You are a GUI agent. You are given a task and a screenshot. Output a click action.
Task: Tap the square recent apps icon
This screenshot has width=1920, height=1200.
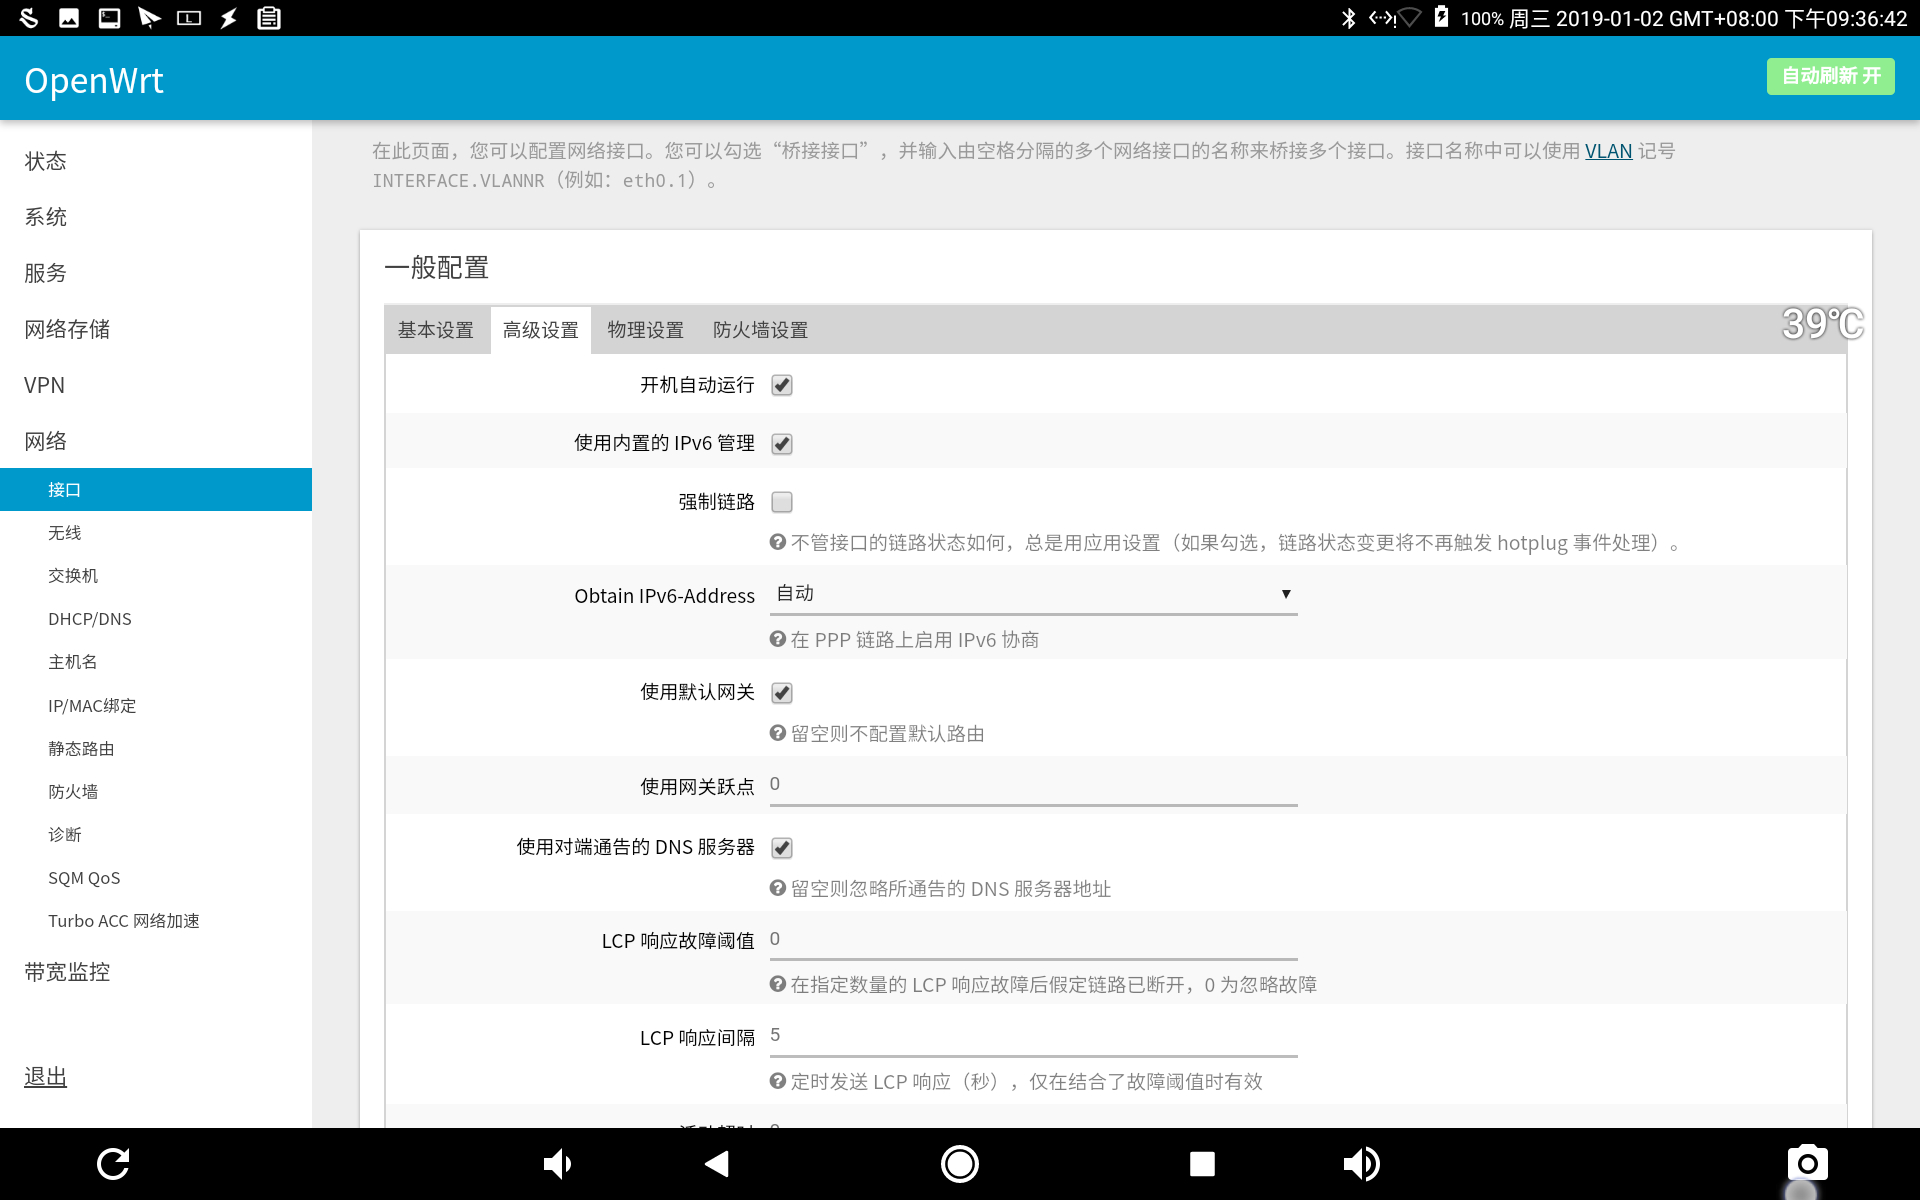pos(1202,1163)
